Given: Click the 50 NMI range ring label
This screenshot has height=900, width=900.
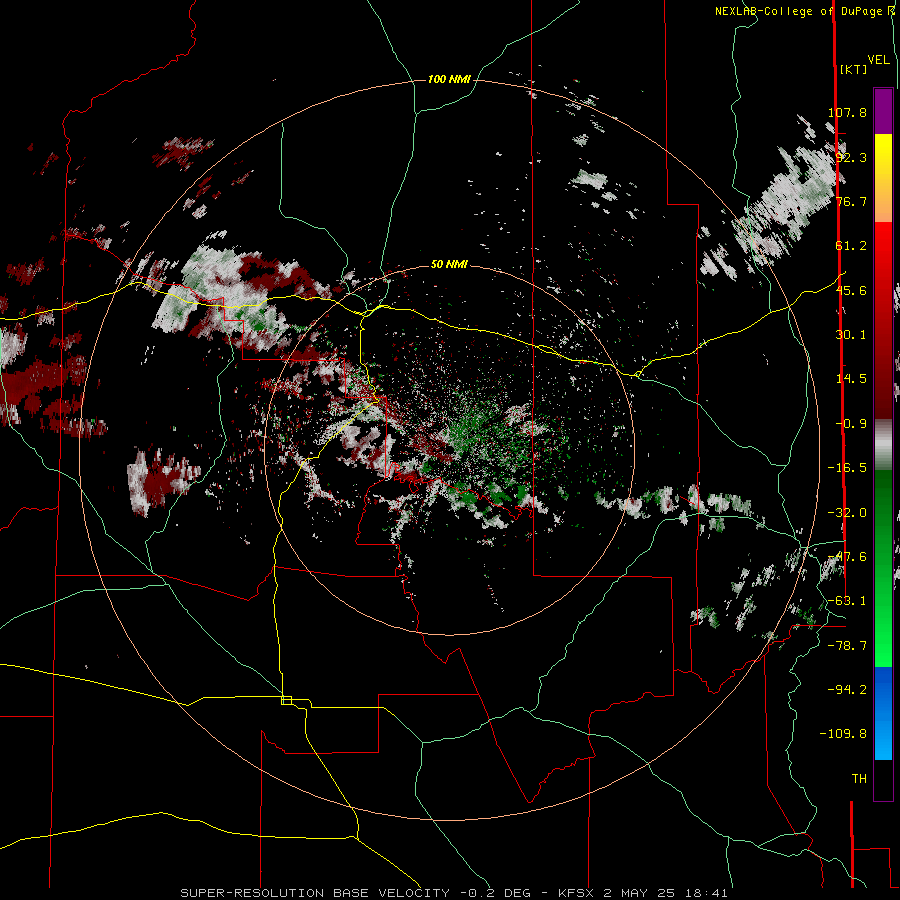Looking at the screenshot, I should click(x=449, y=264).
